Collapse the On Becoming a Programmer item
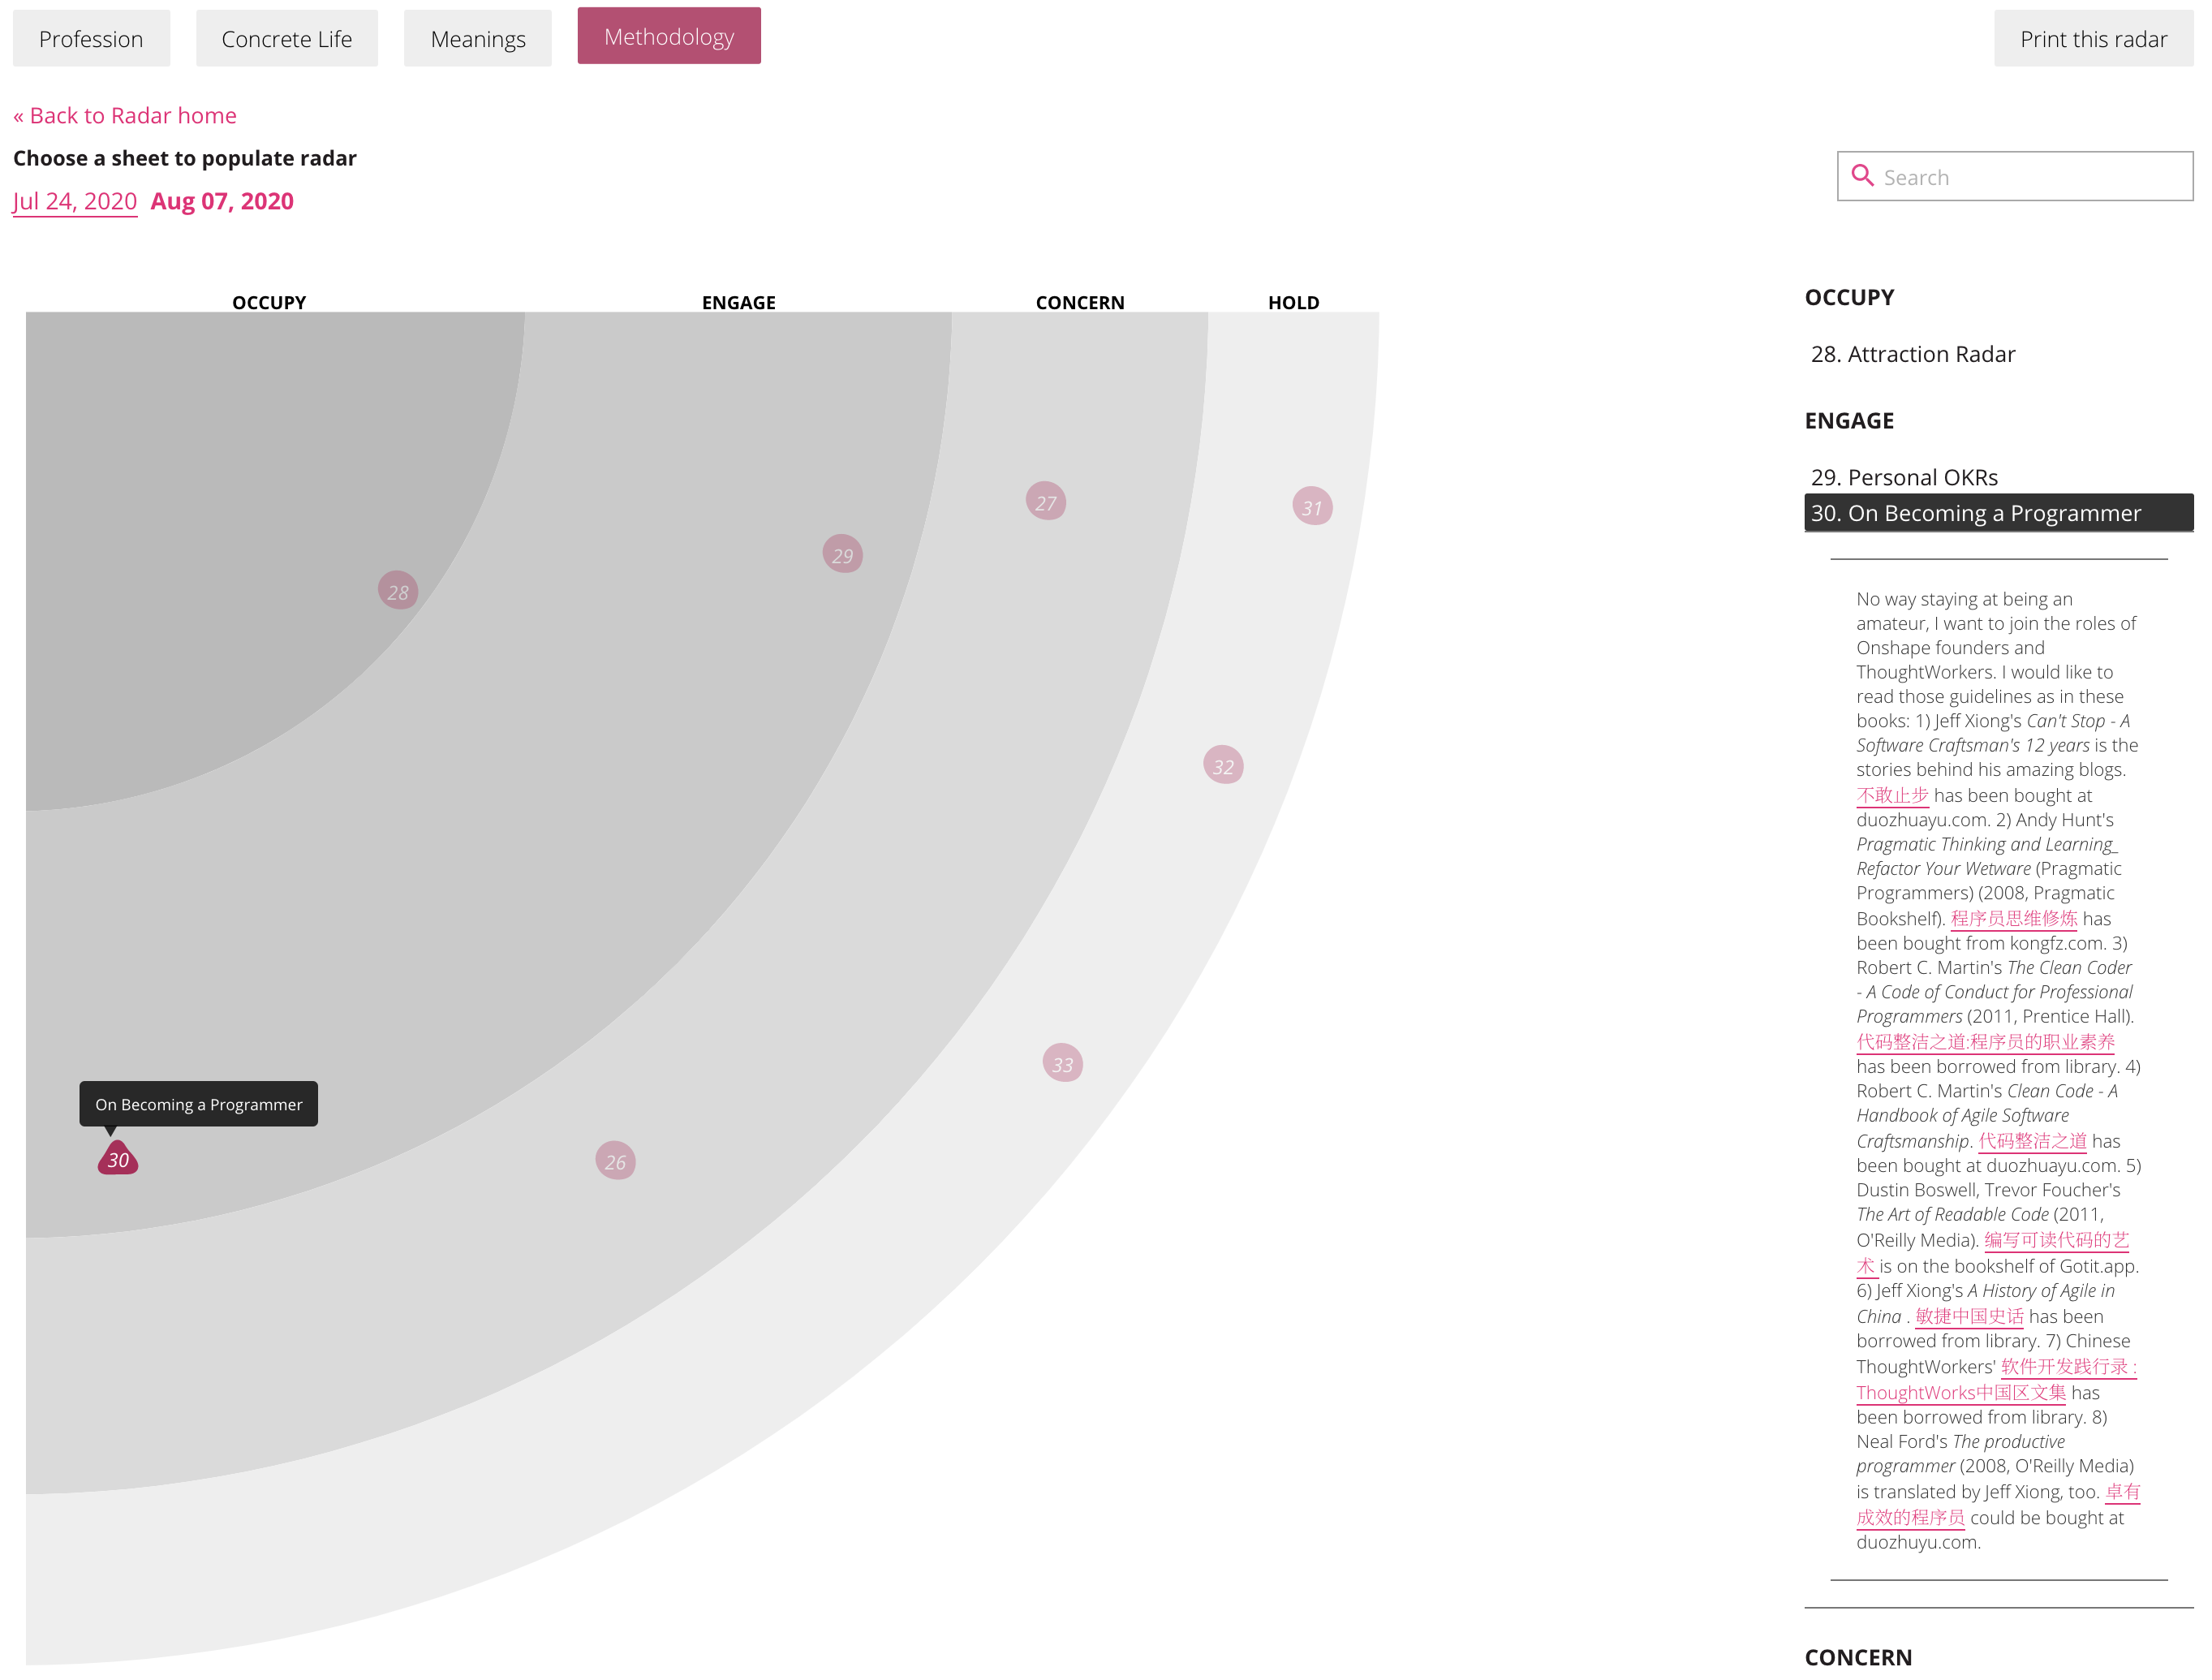The width and height of the screenshot is (2212, 1680). click(1975, 513)
